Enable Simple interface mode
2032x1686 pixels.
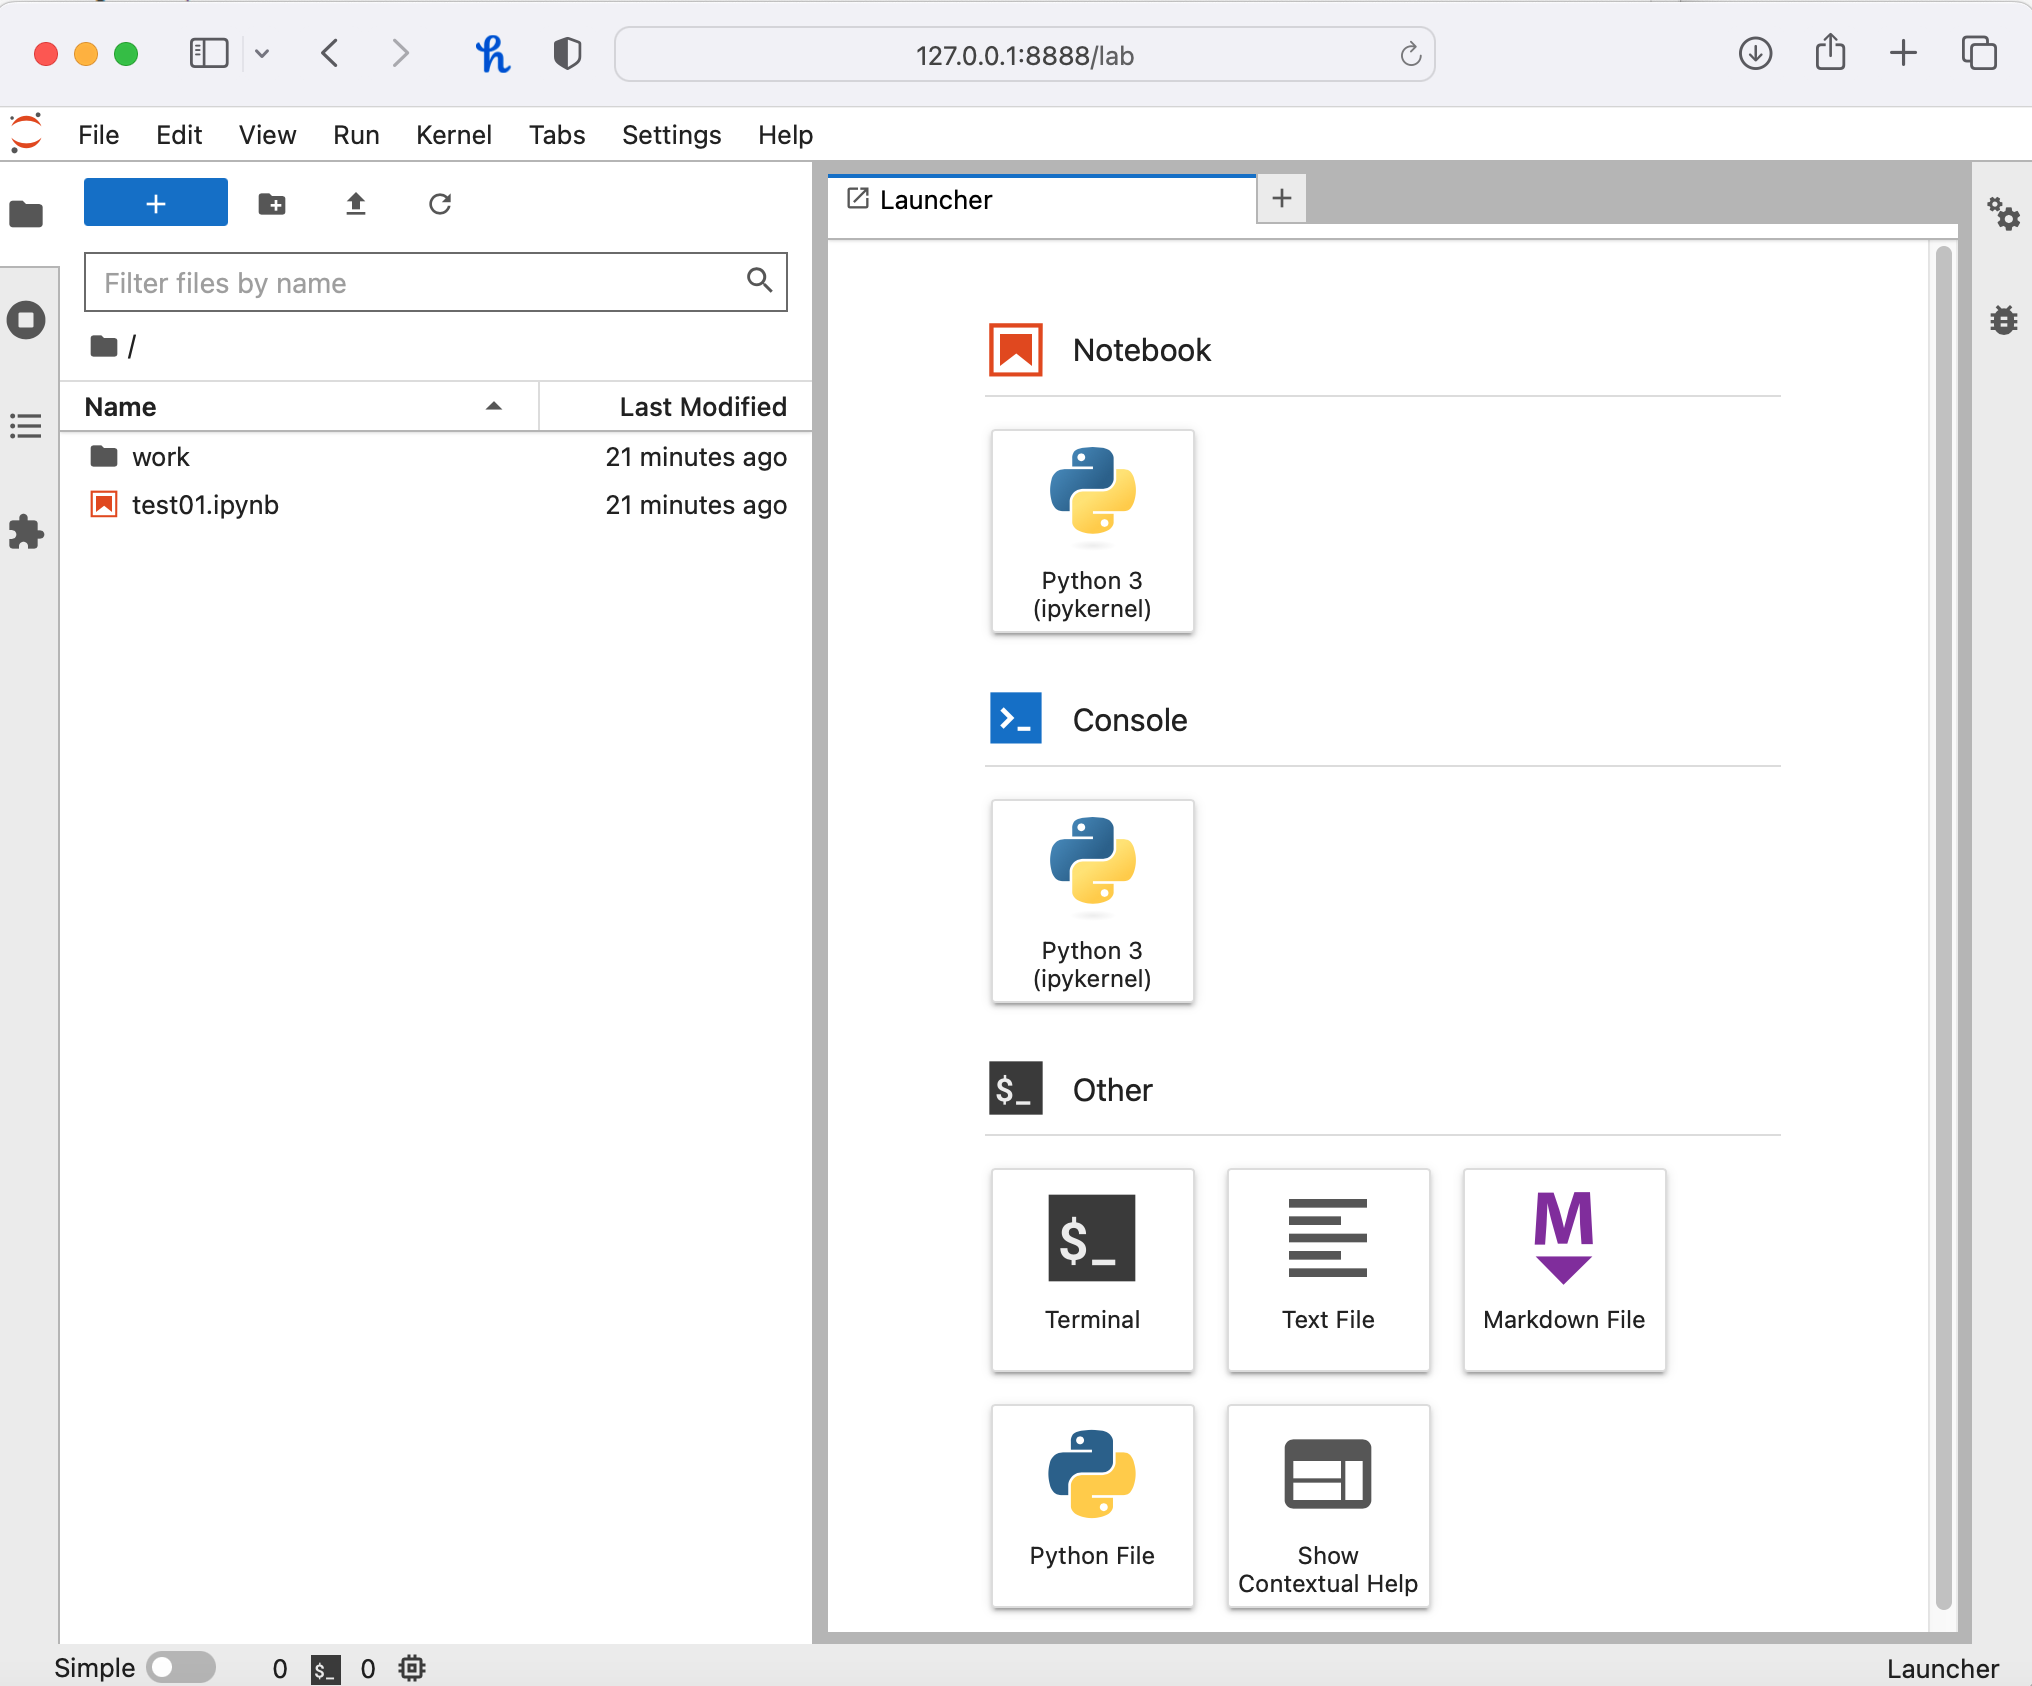pyautogui.click(x=180, y=1667)
